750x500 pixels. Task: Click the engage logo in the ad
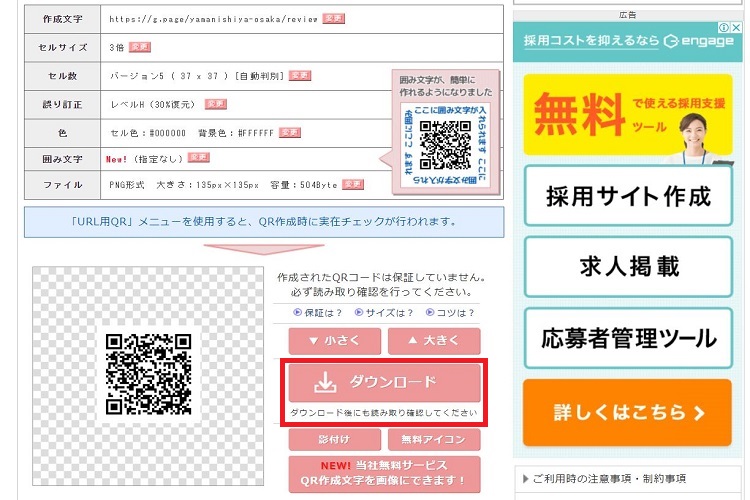click(699, 41)
